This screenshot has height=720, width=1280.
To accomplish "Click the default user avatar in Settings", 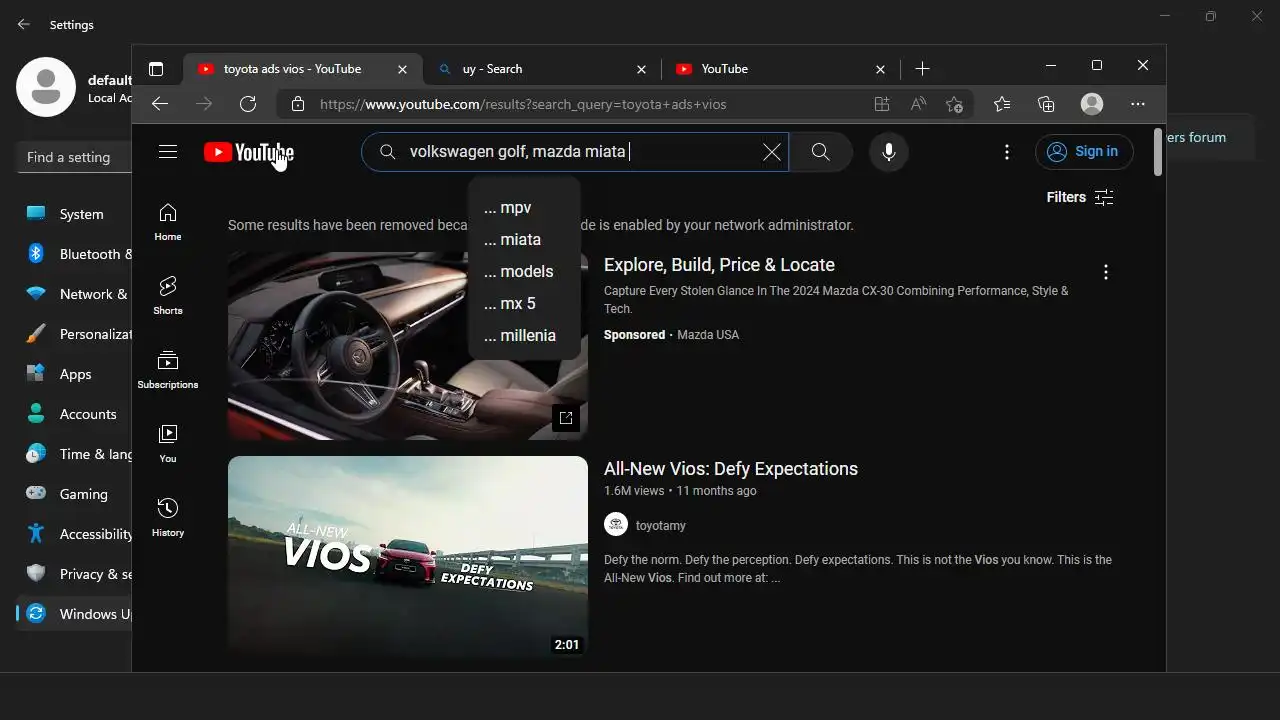I will [x=46, y=87].
